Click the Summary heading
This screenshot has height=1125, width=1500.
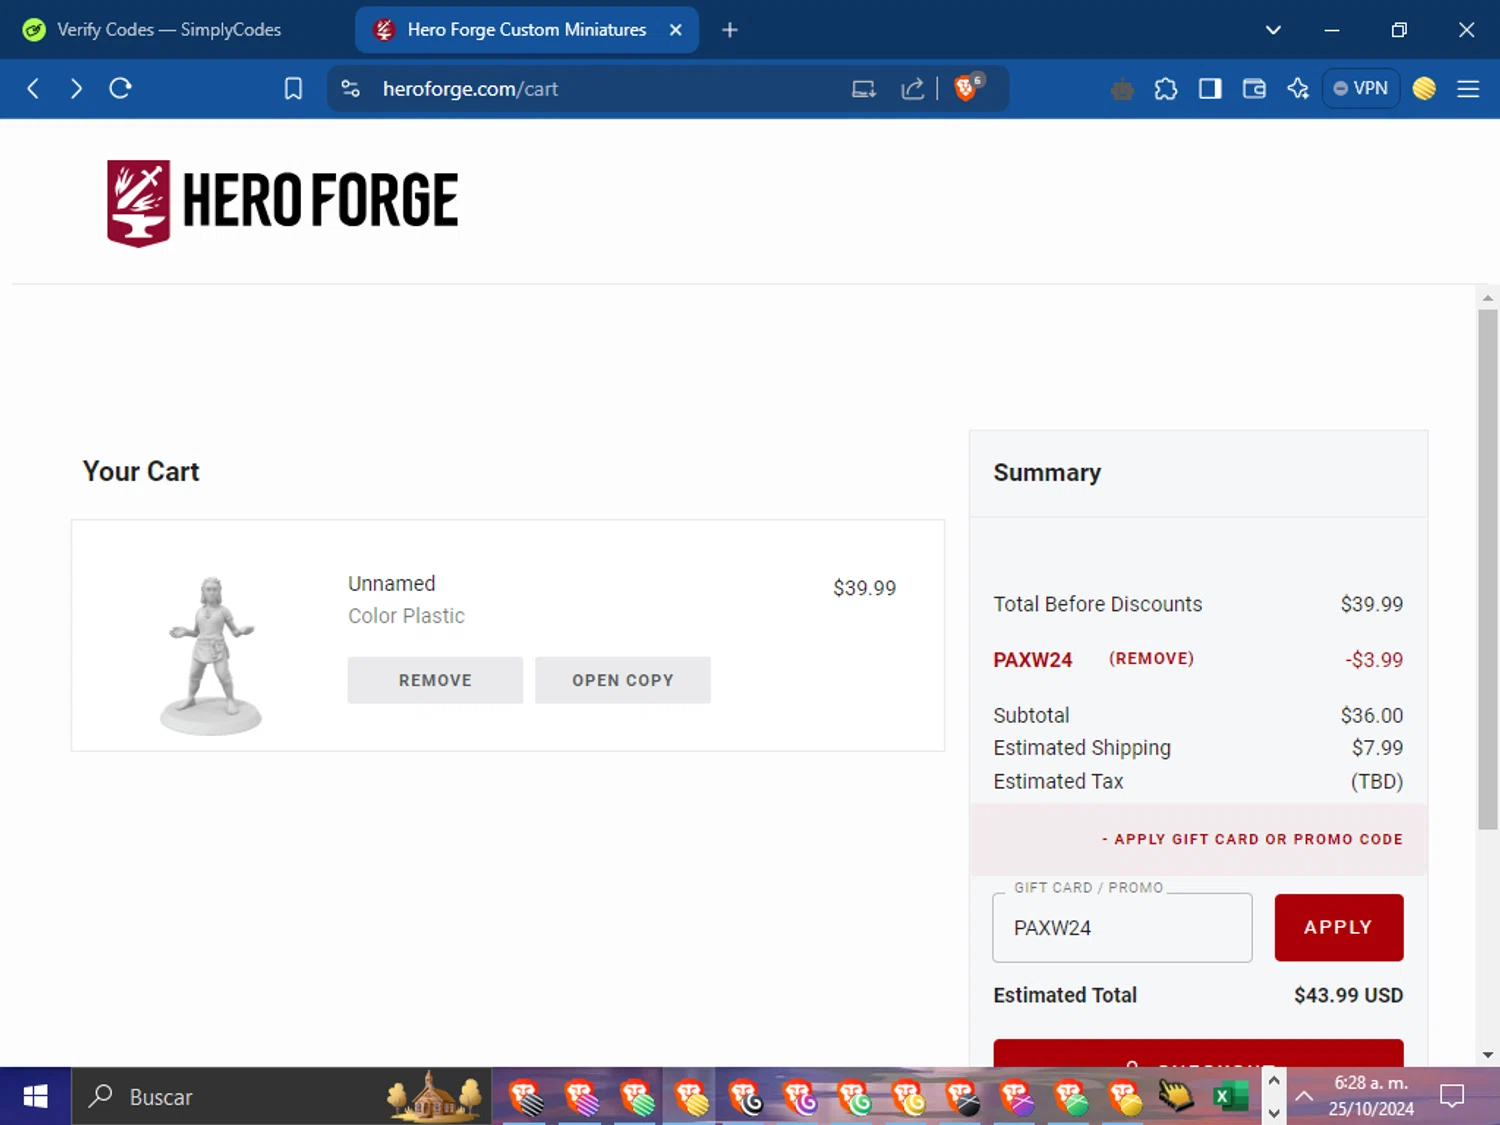pos(1047,473)
